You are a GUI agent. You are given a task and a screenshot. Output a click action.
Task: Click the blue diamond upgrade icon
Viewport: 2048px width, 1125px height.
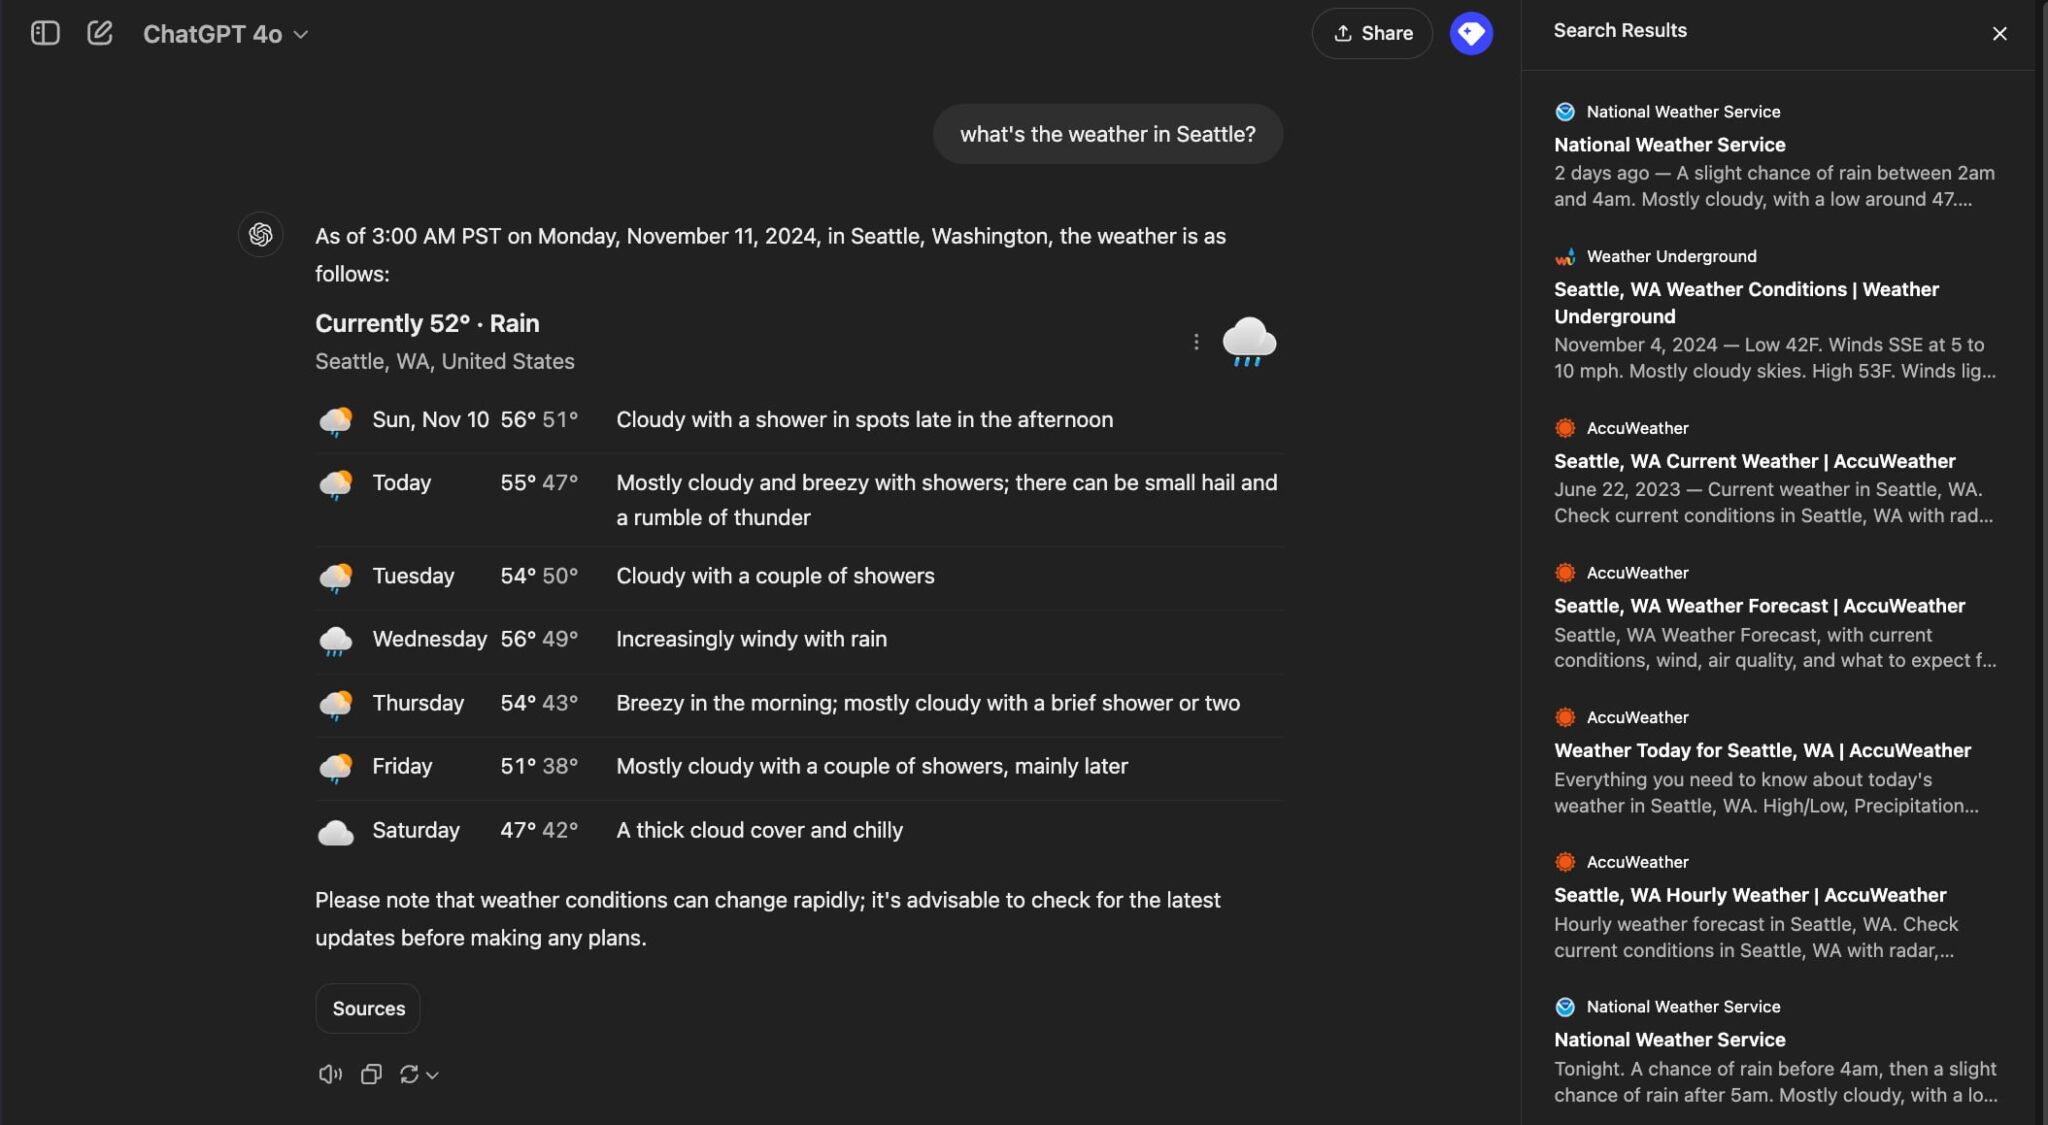[1470, 33]
